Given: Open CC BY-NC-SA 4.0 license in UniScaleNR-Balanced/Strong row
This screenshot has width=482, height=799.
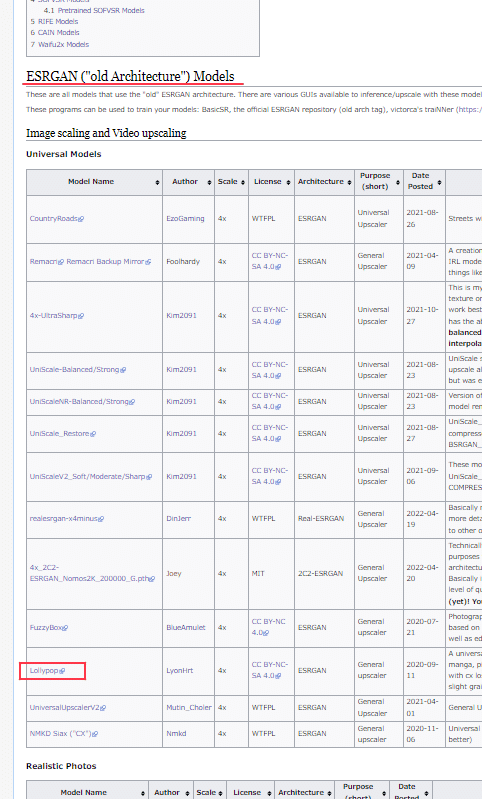Looking at the screenshot, I should [270, 401].
